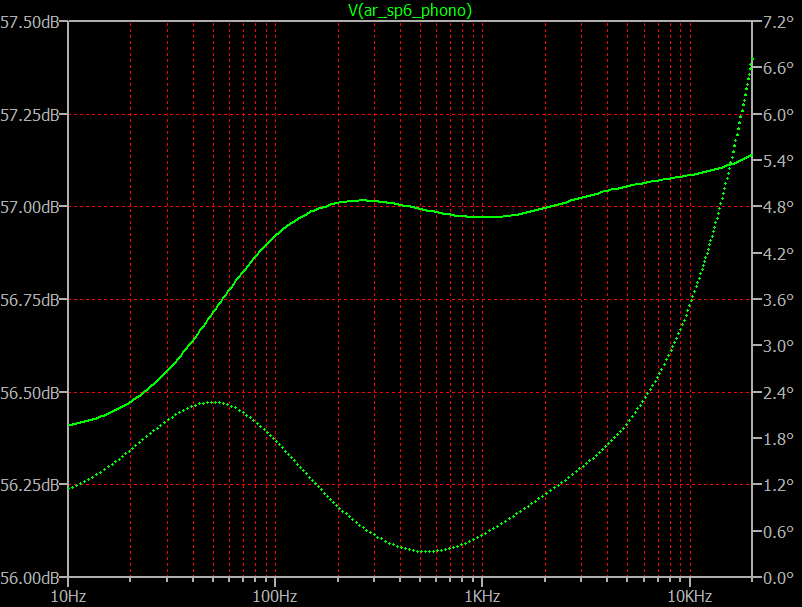The width and height of the screenshot is (802, 607).
Task: Click the 0.0° phase axis label
Action: [x=778, y=578]
